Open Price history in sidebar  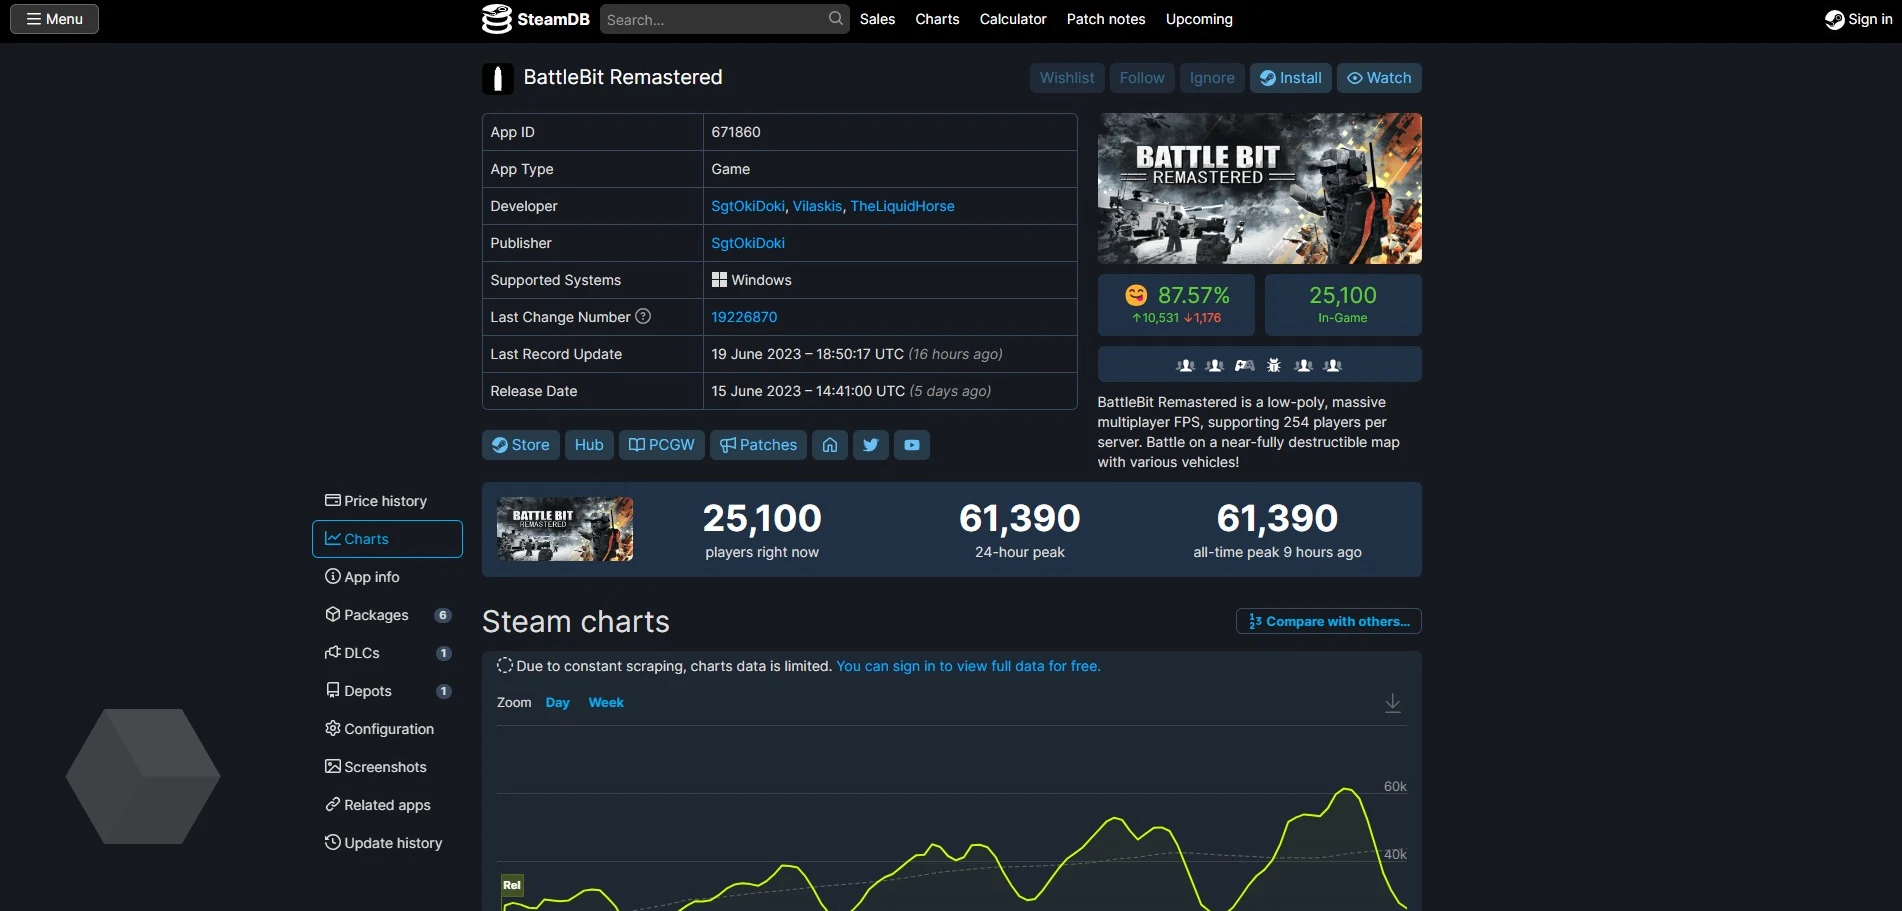click(x=386, y=501)
